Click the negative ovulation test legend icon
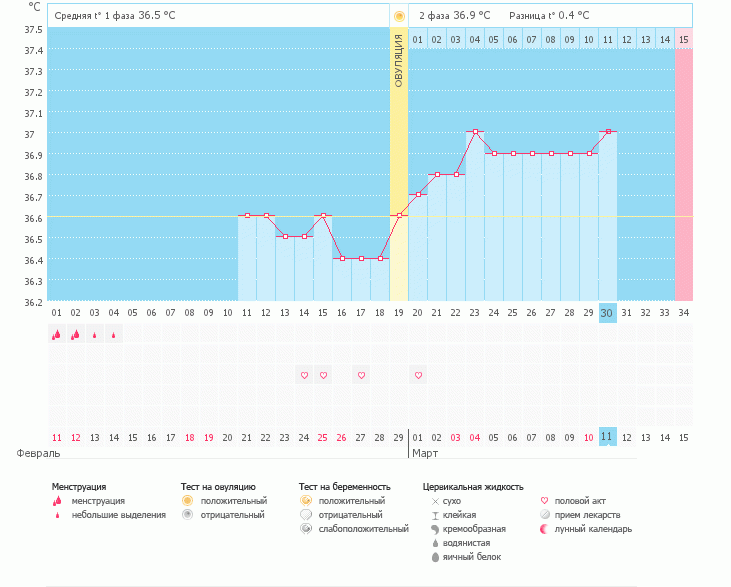This screenshot has height=587, width=731. pyautogui.click(x=186, y=514)
